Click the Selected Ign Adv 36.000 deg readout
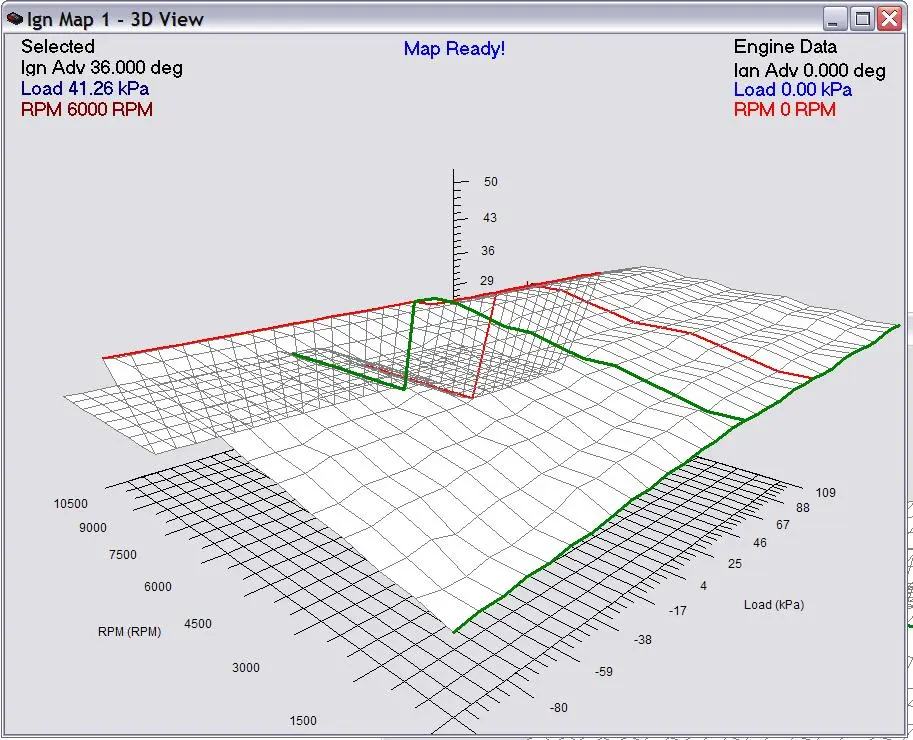Image resolution: width=913 pixels, height=740 pixels. click(101, 68)
